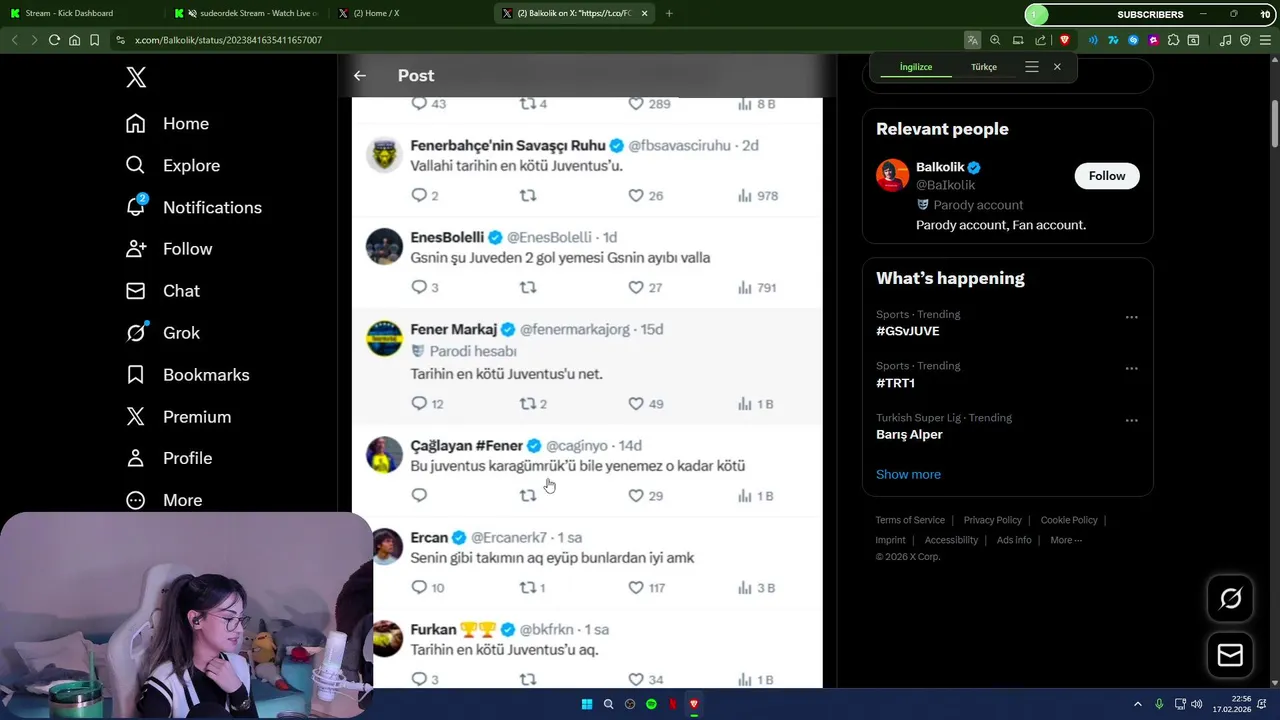Go back using Post header arrow
The image size is (1280, 720).
click(360, 75)
